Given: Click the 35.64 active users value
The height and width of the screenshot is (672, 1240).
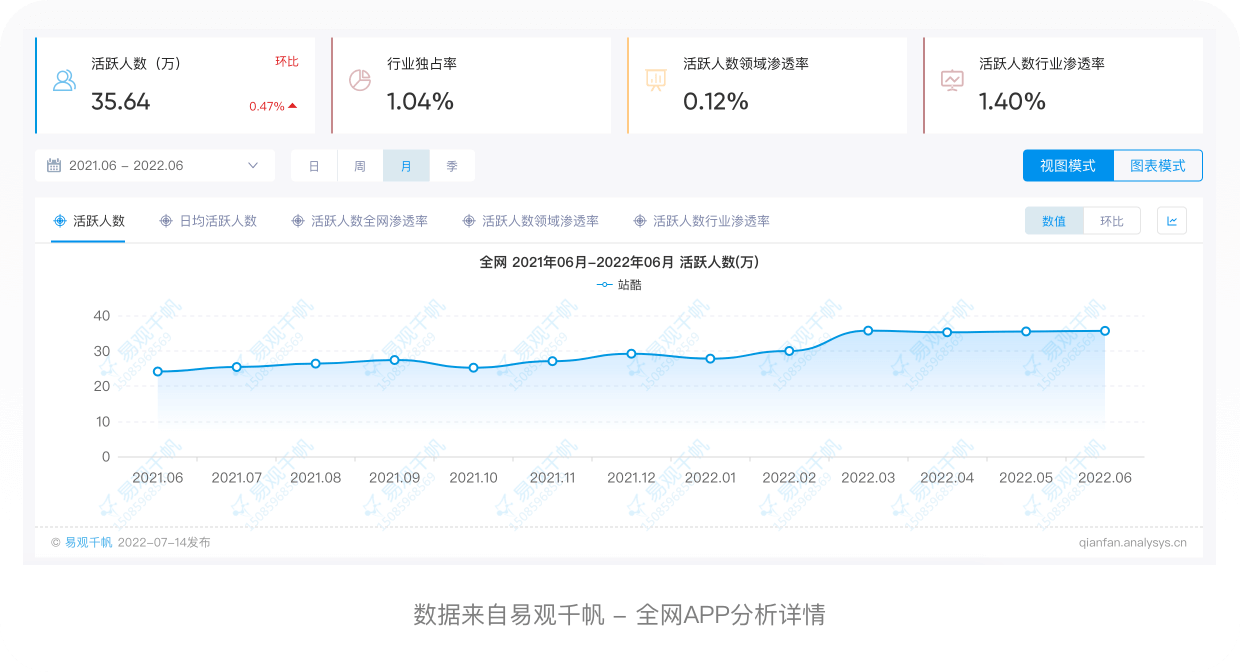Looking at the screenshot, I should (121, 101).
